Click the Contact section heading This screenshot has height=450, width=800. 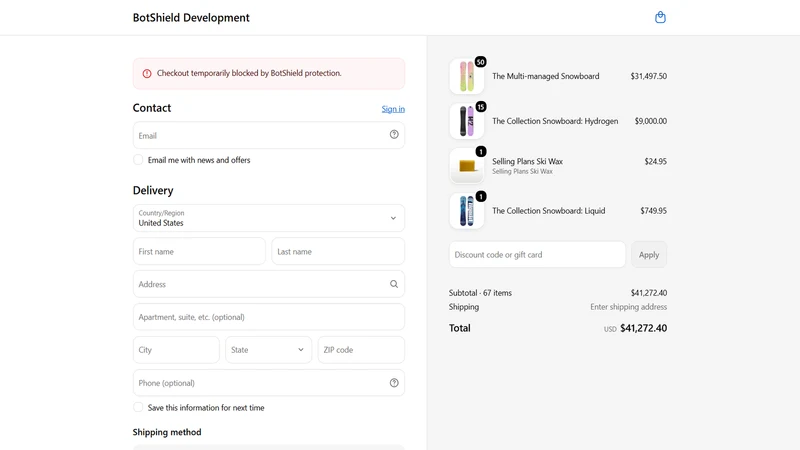[152, 108]
